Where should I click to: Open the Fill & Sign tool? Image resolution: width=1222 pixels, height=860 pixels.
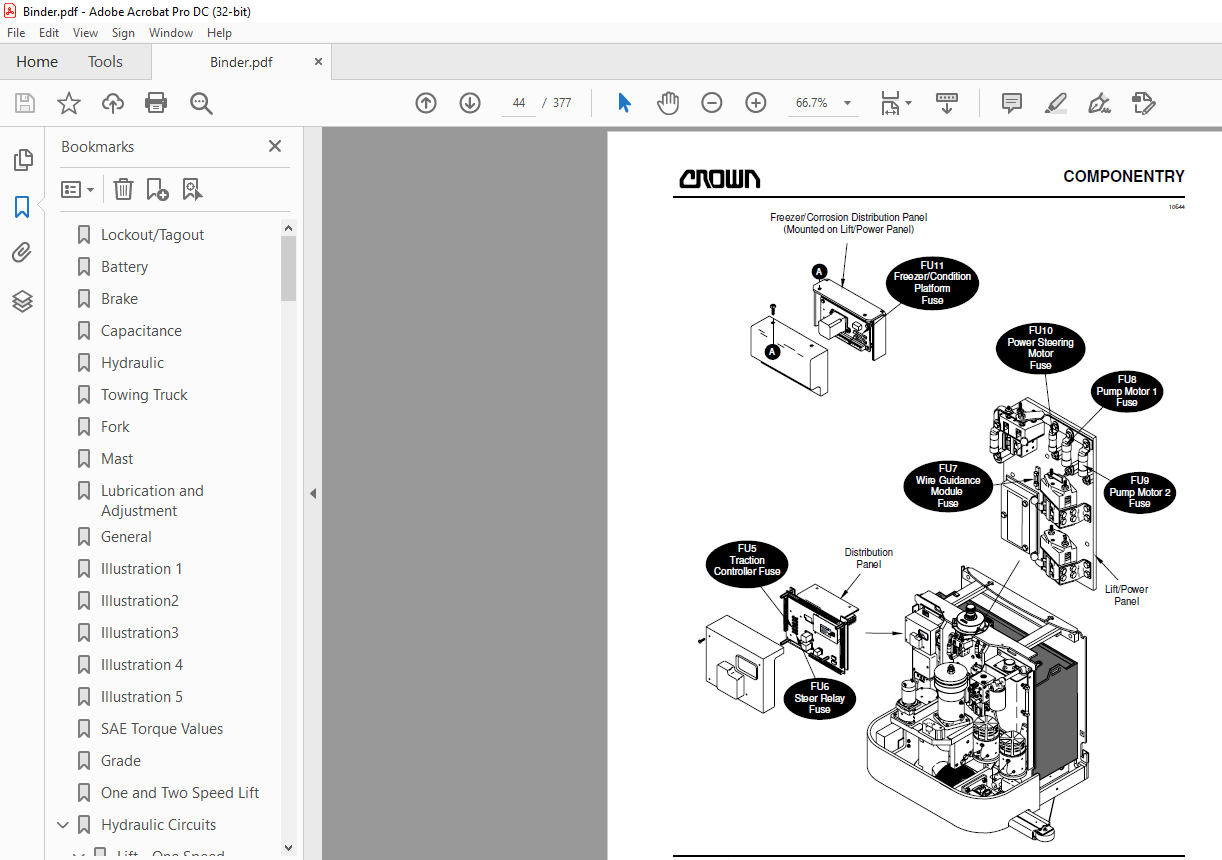click(x=1099, y=103)
